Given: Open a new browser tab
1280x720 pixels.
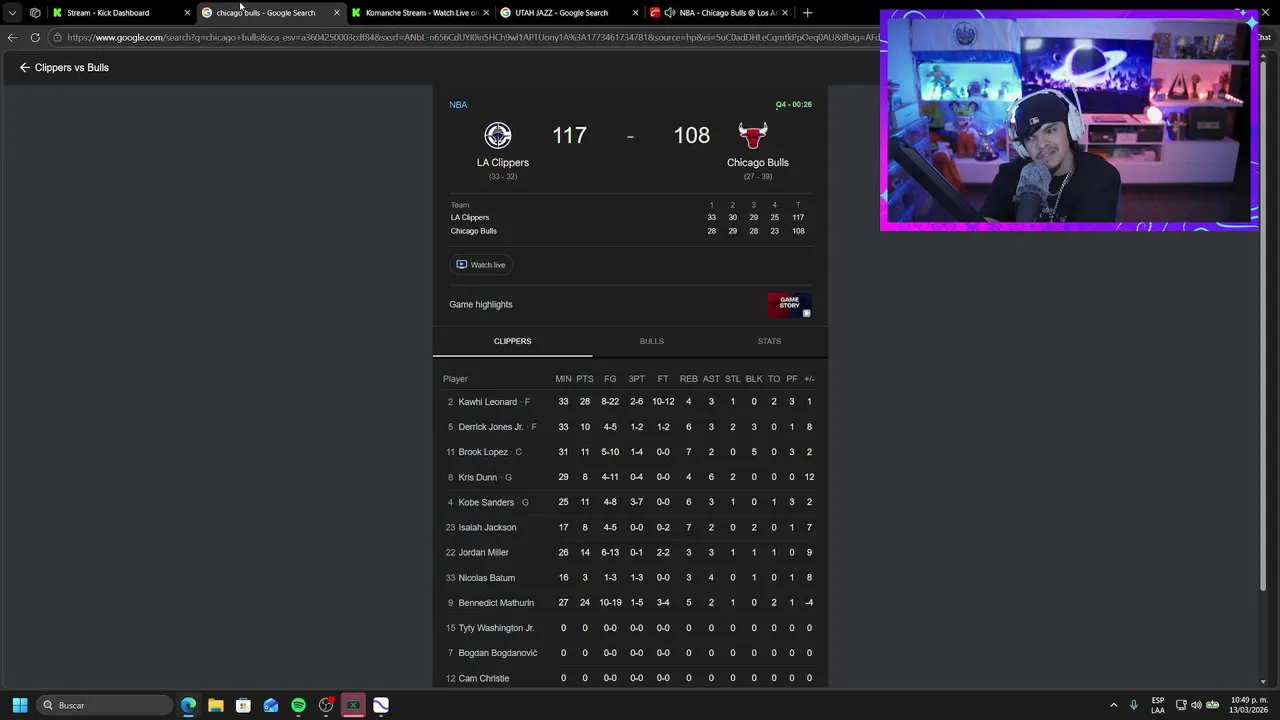Looking at the screenshot, I should [x=807, y=13].
